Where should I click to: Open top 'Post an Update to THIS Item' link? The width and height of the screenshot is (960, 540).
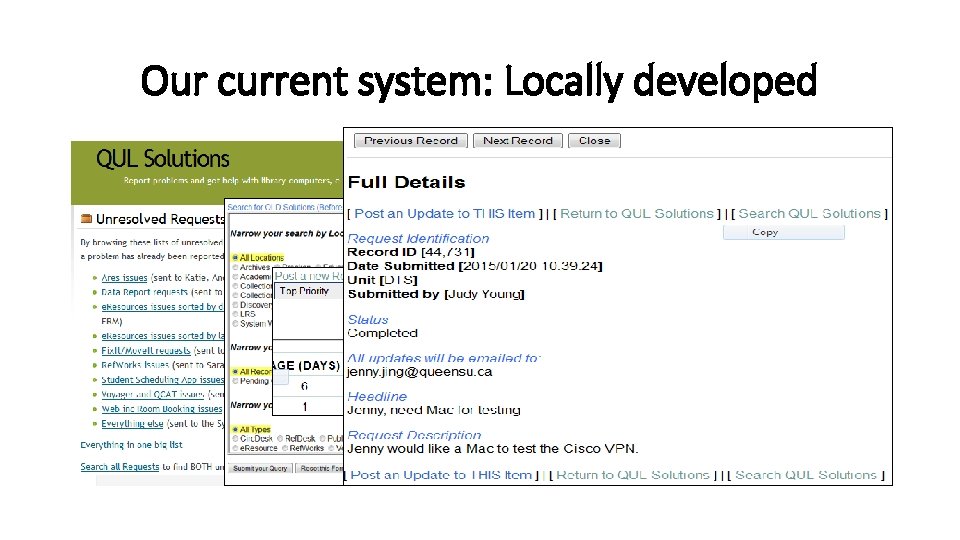[444, 214]
